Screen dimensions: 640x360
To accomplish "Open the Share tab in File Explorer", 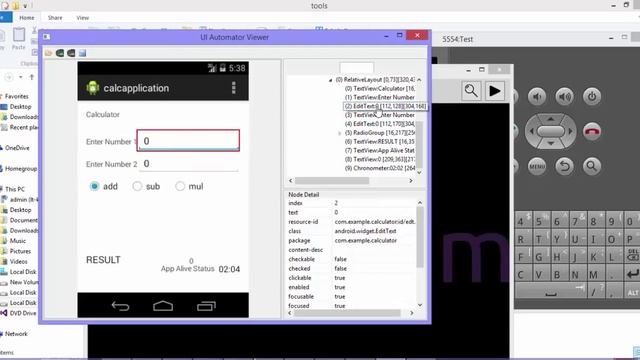I will coord(55,18).
